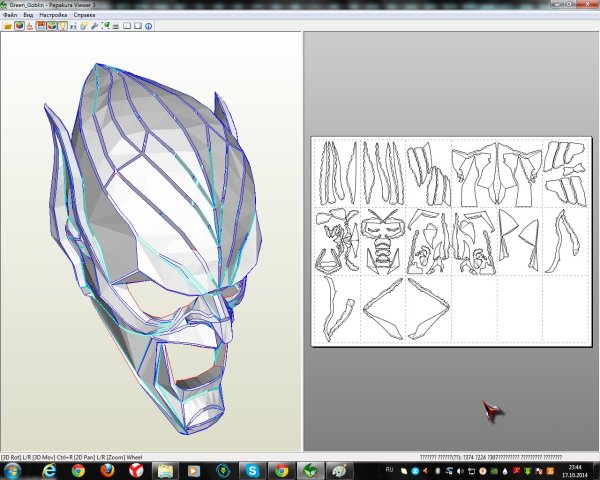Click the Bluetooth tray icon

point(438,471)
